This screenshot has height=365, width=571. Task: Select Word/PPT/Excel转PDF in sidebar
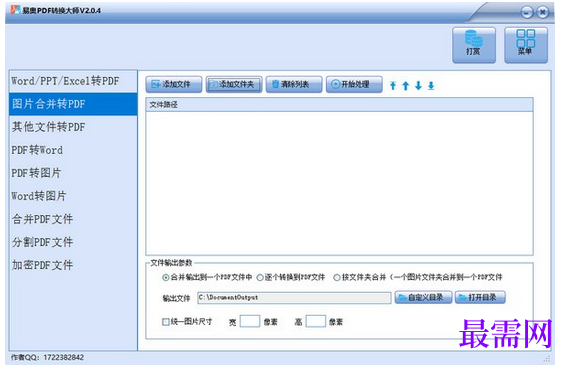coord(73,81)
